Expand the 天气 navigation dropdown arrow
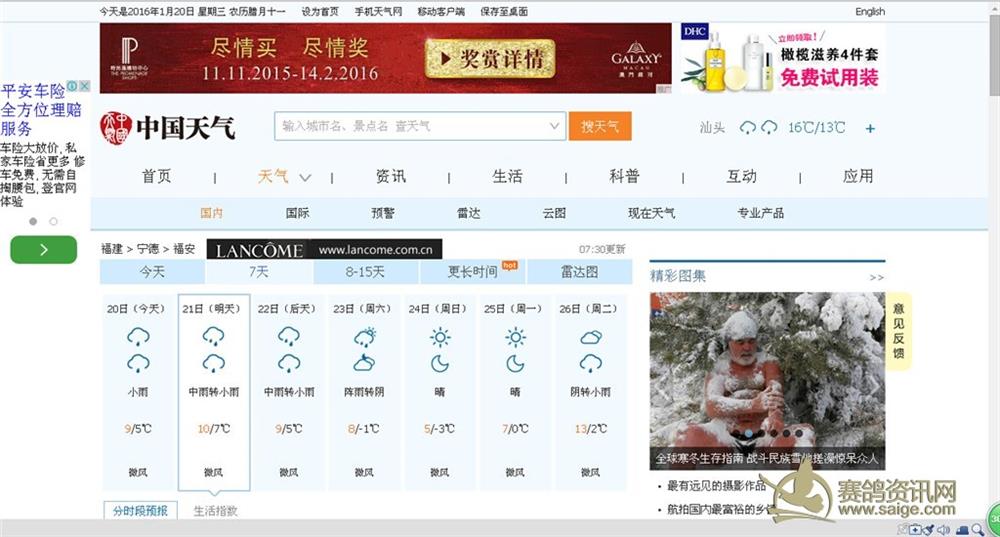The image size is (1000, 537). [305, 178]
